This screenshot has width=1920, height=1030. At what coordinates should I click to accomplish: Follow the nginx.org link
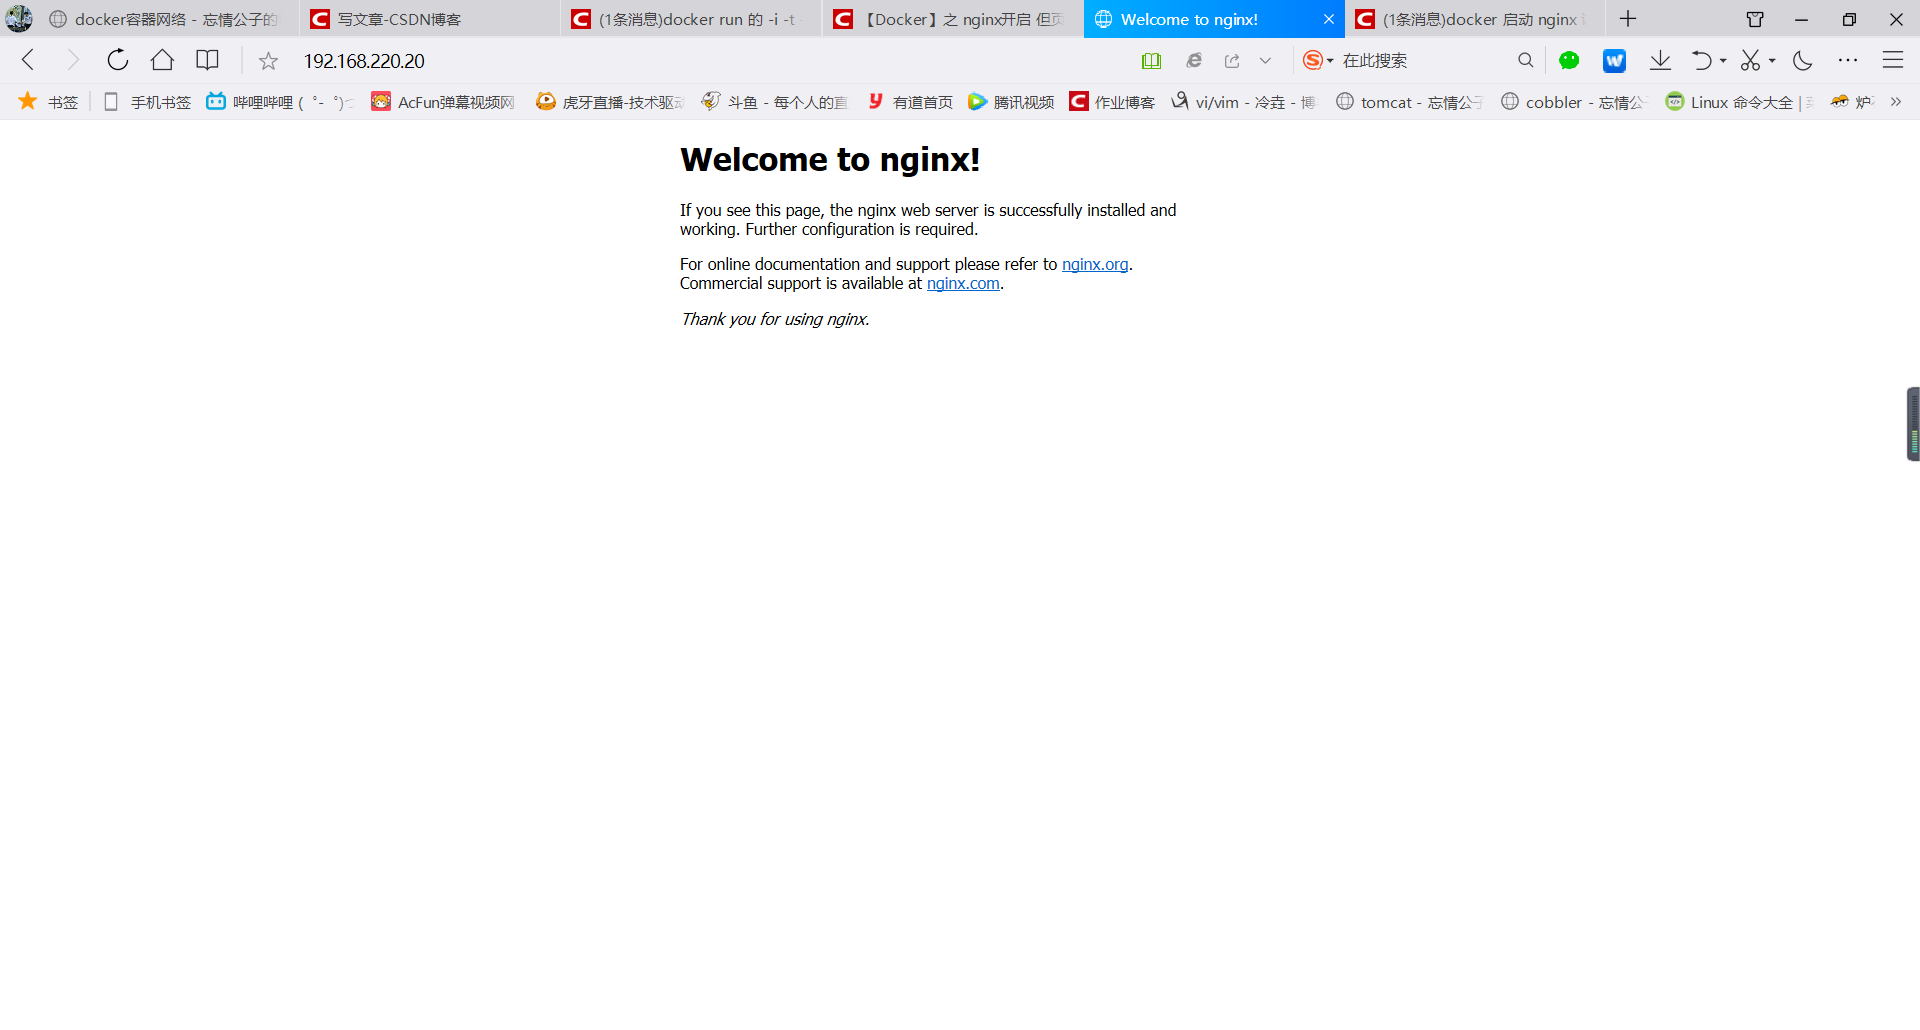coord(1095,264)
